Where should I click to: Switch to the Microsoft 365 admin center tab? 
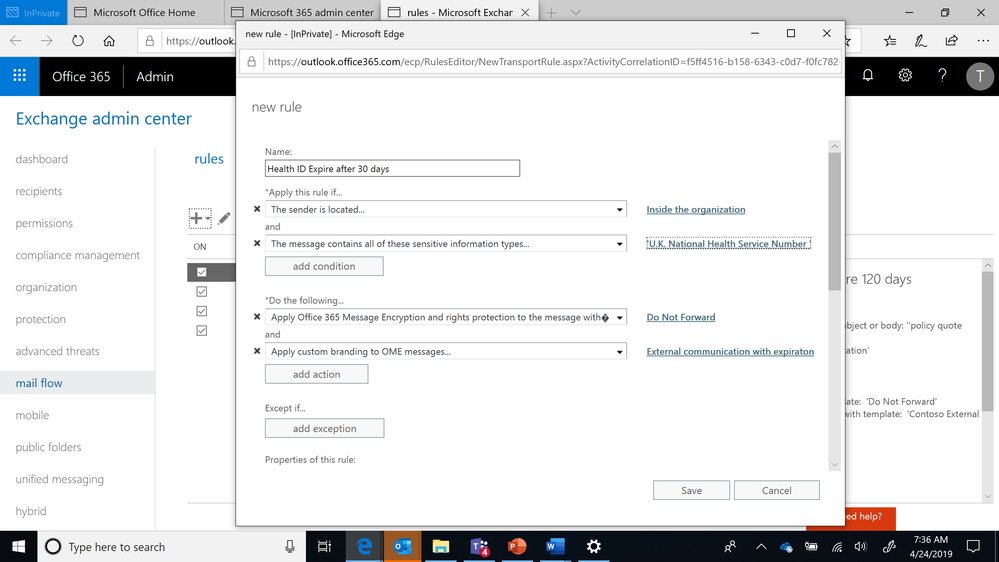303,12
